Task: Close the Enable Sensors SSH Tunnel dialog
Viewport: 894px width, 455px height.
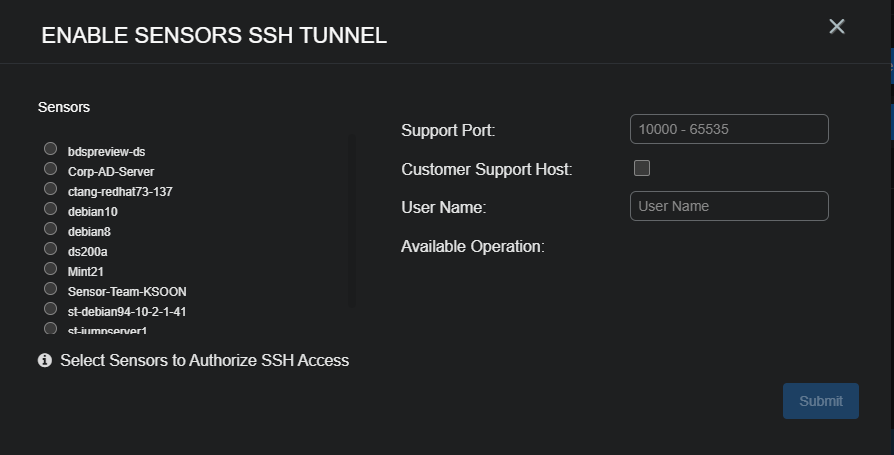Action: [x=837, y=27]
